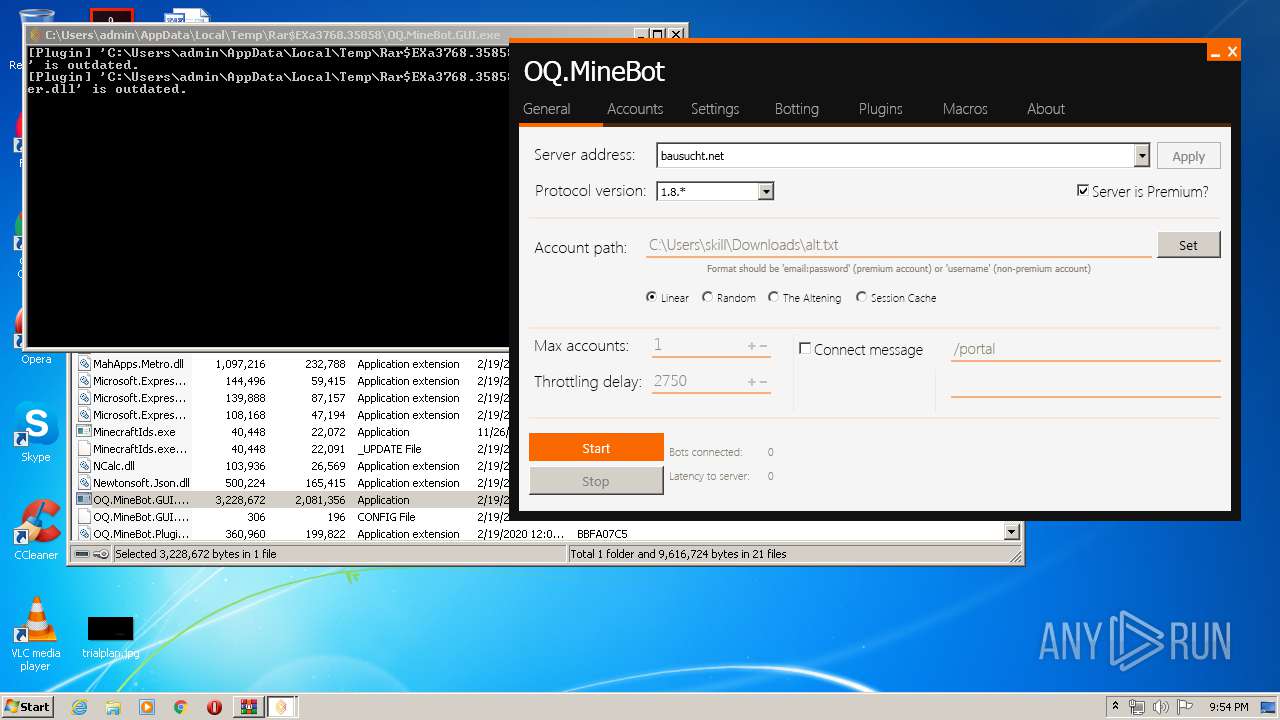Viewport: 1280px width, 720px height.
Task: Increase Throttling delay with plus
Action: tap(752, 382)
